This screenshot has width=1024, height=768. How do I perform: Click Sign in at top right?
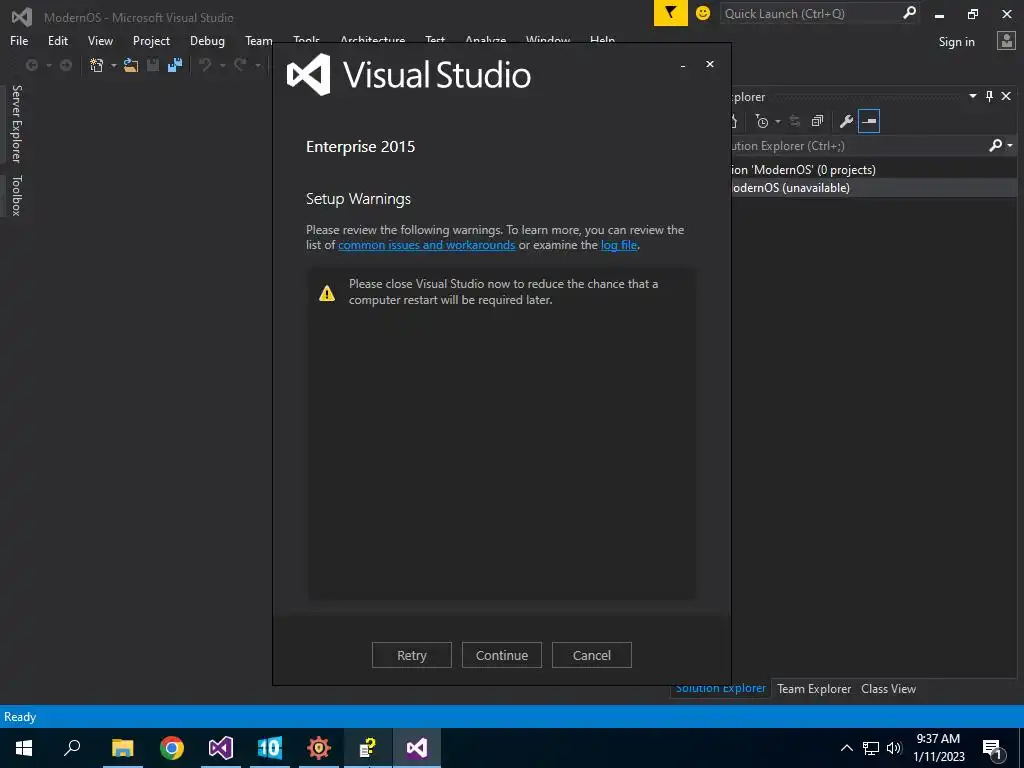pyautogui.click(x=956, y=42)
